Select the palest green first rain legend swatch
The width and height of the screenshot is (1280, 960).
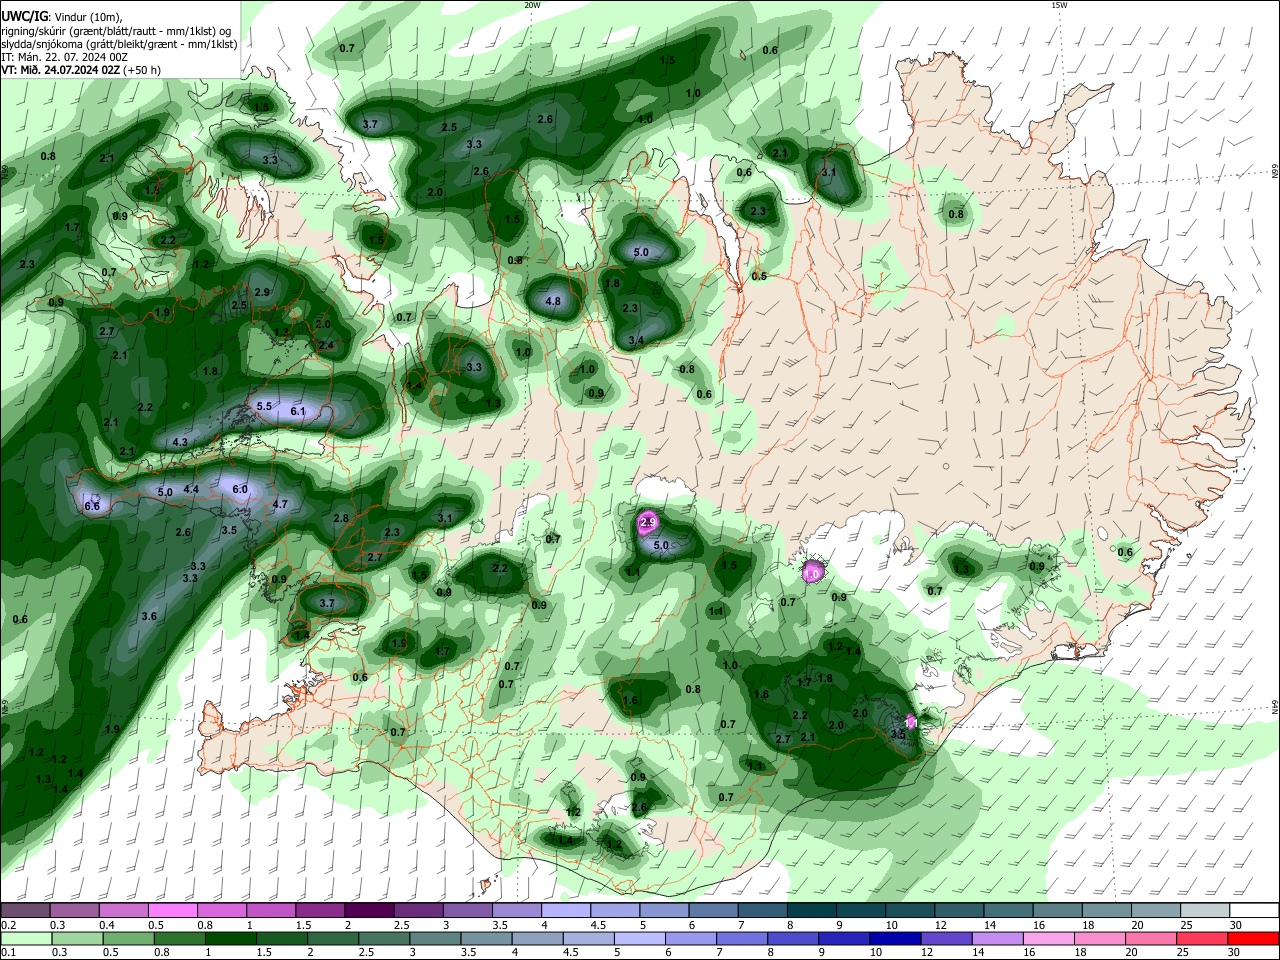[x=25, y=938]
